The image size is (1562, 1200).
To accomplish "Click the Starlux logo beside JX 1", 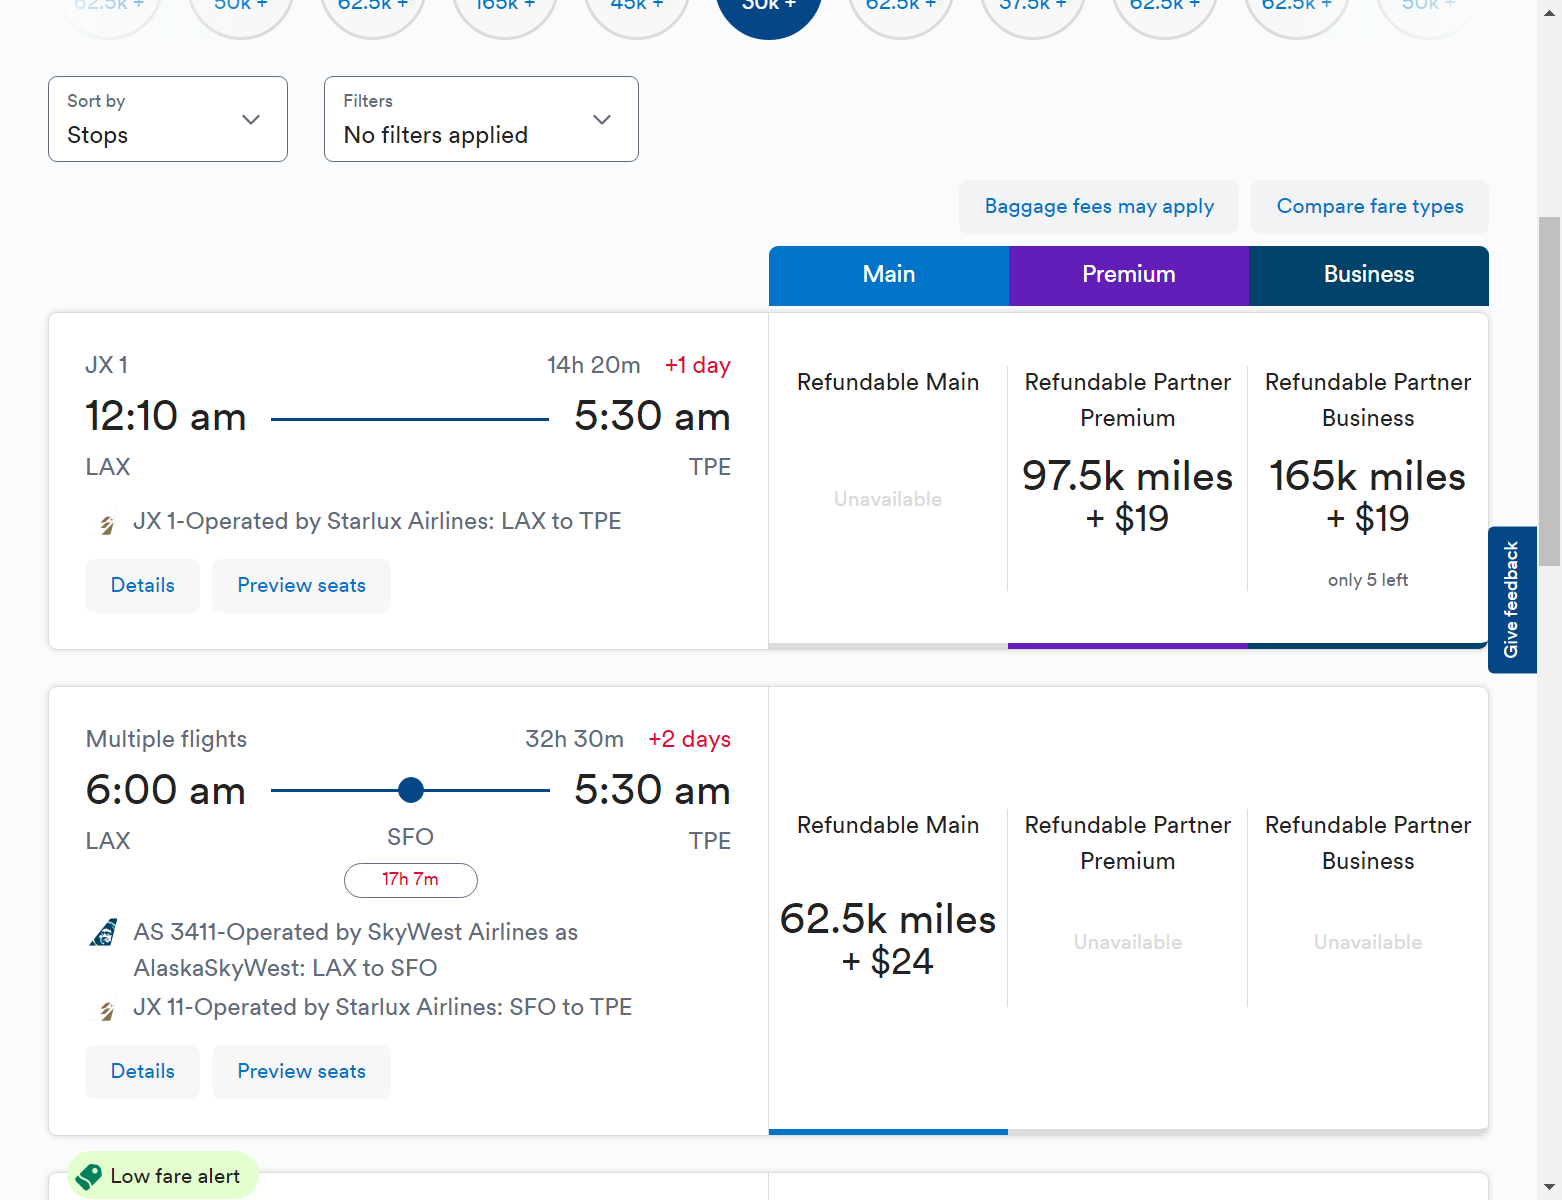I will (x=106, y=523).
